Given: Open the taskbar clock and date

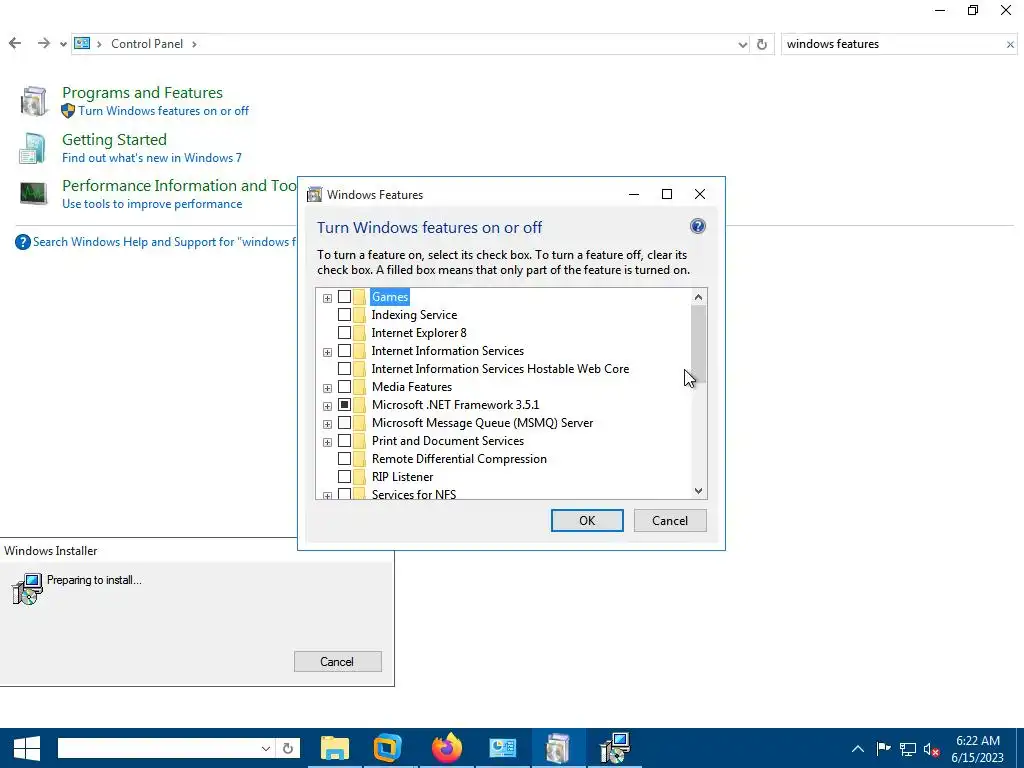Looking at the screenshot, I should [978, 749].
